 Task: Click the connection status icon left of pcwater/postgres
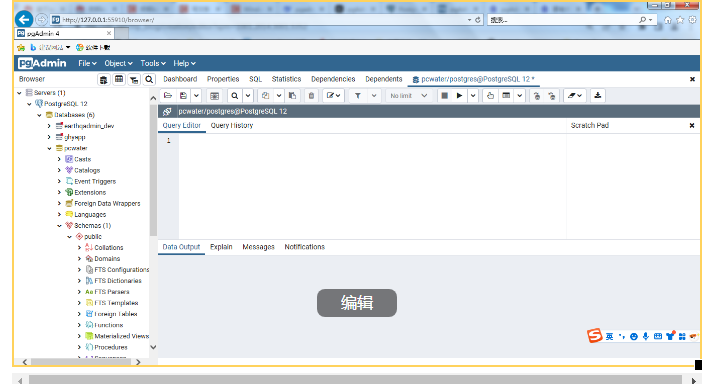[x=167, y=112]
